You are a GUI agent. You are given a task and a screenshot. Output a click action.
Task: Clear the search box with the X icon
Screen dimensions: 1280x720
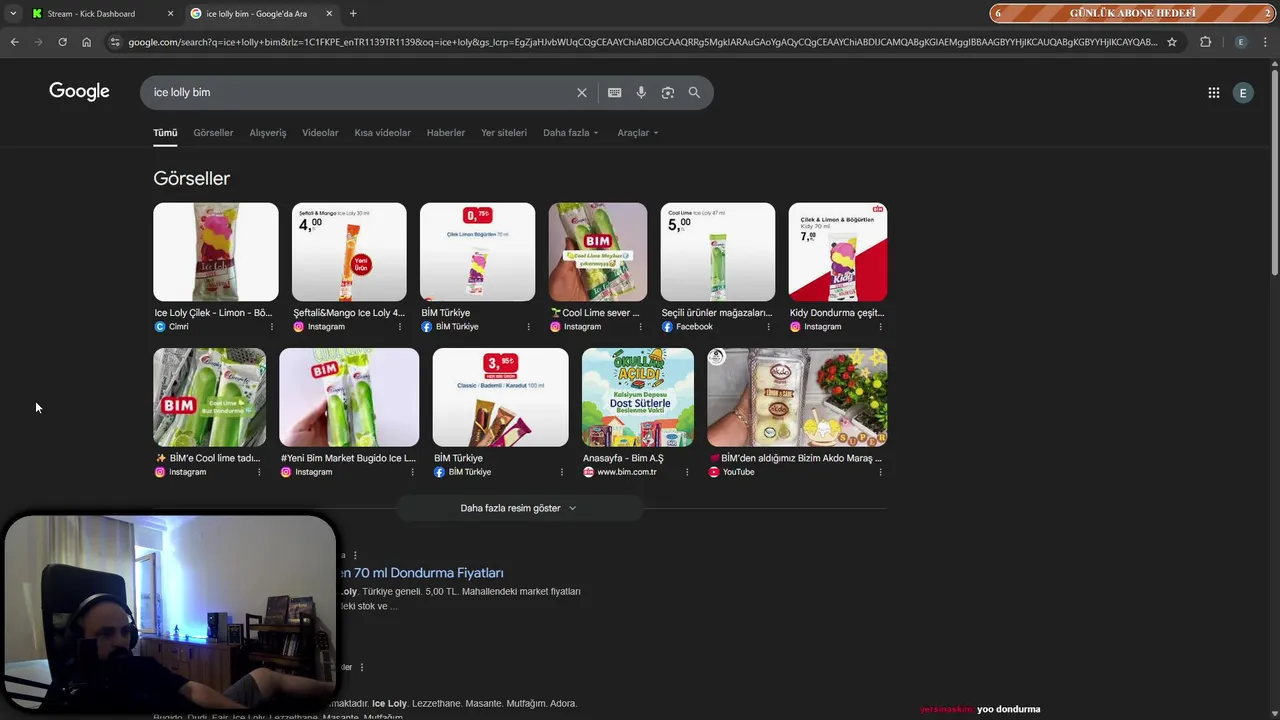pos(581,92)
